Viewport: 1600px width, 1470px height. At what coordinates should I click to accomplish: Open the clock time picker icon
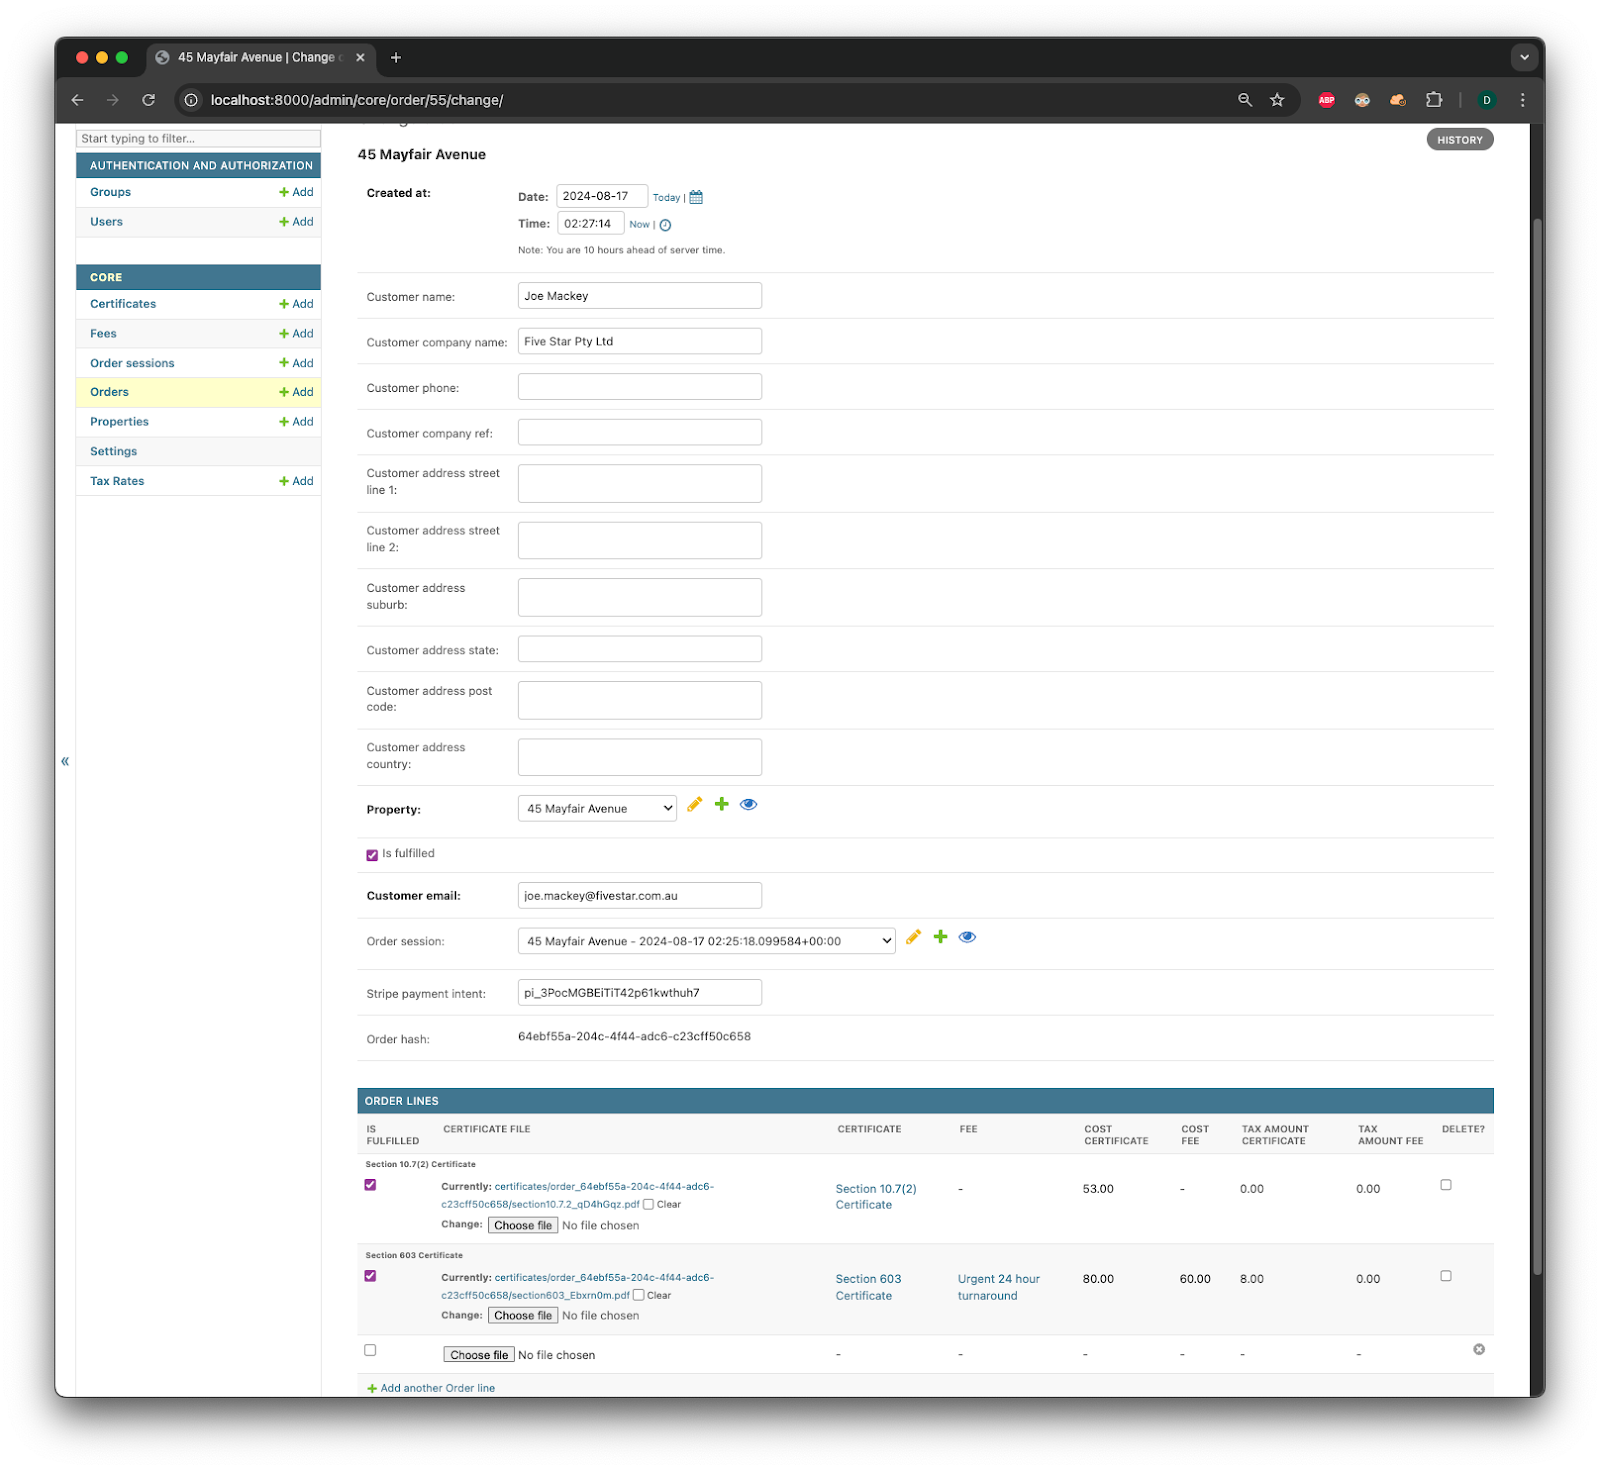pos(665,225)
